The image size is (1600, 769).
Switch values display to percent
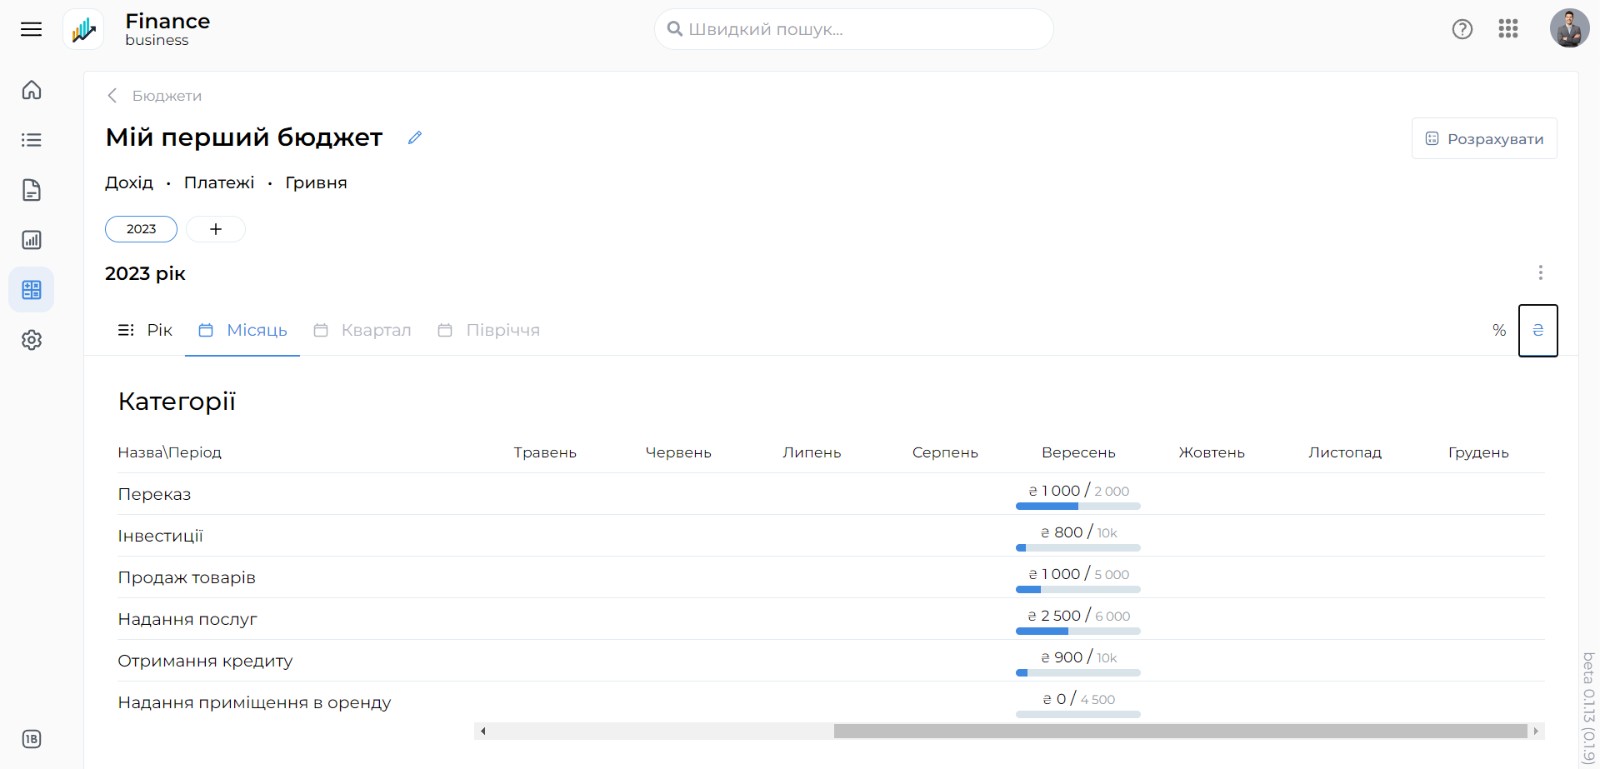click(1498, 330)
